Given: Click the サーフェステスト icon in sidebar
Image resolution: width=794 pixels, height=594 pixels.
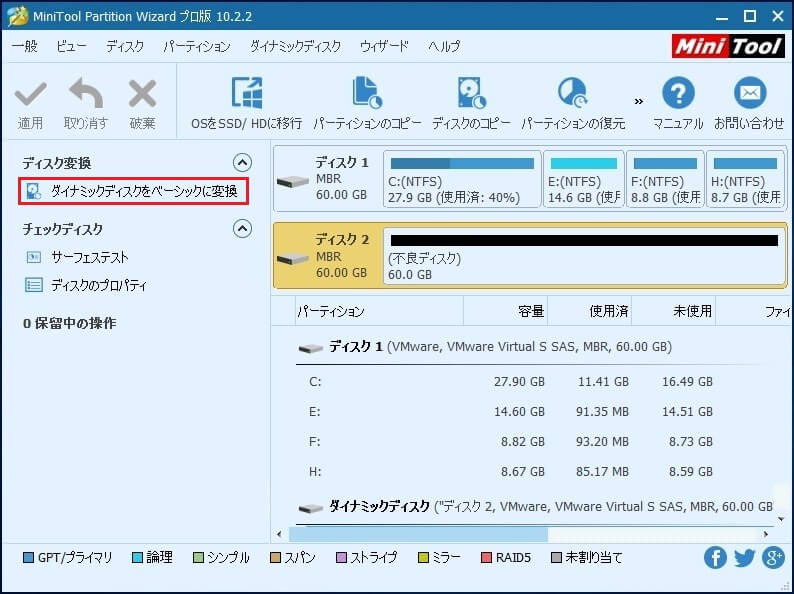Looking at the screenshot, I should point(33,257).
